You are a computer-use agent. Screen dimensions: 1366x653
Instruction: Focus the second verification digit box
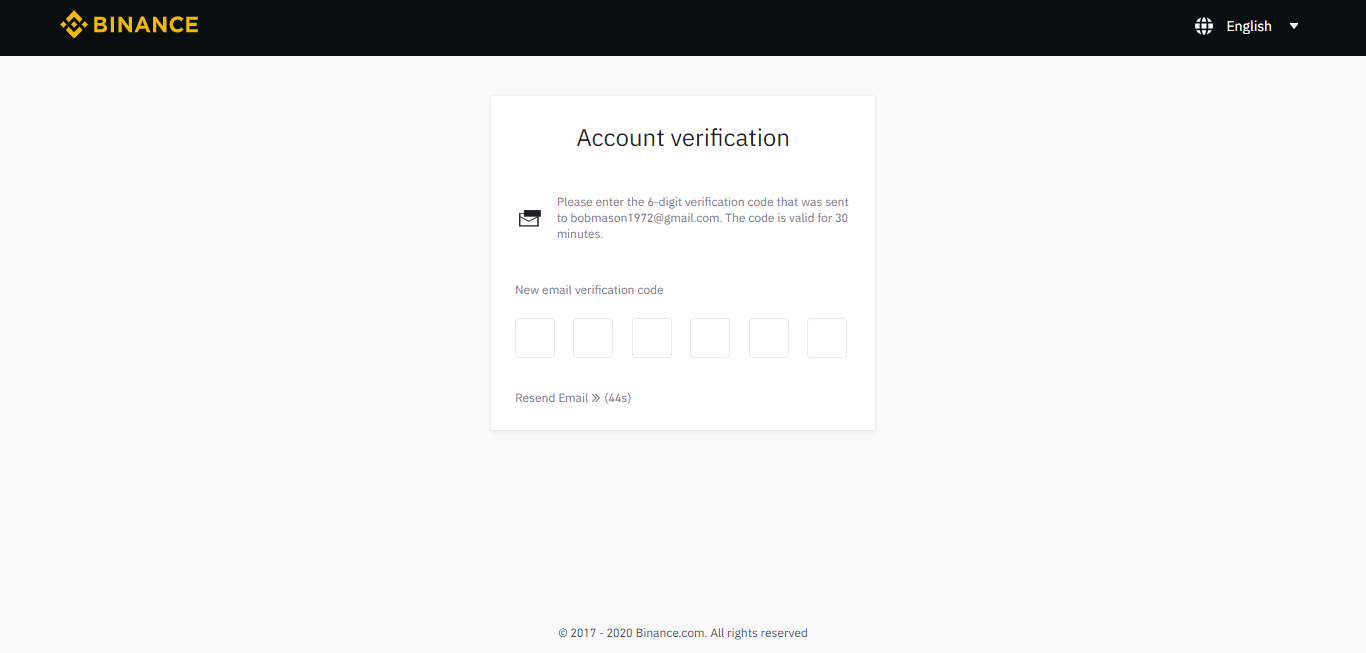point(593,338)
